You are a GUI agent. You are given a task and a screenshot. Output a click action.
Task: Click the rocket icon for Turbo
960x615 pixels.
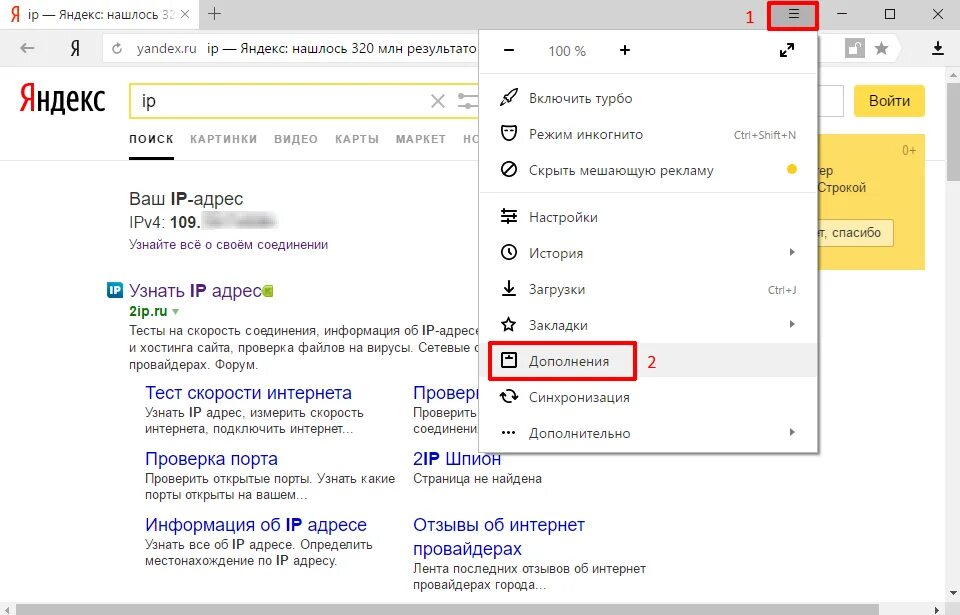click(x=509, y=97)
